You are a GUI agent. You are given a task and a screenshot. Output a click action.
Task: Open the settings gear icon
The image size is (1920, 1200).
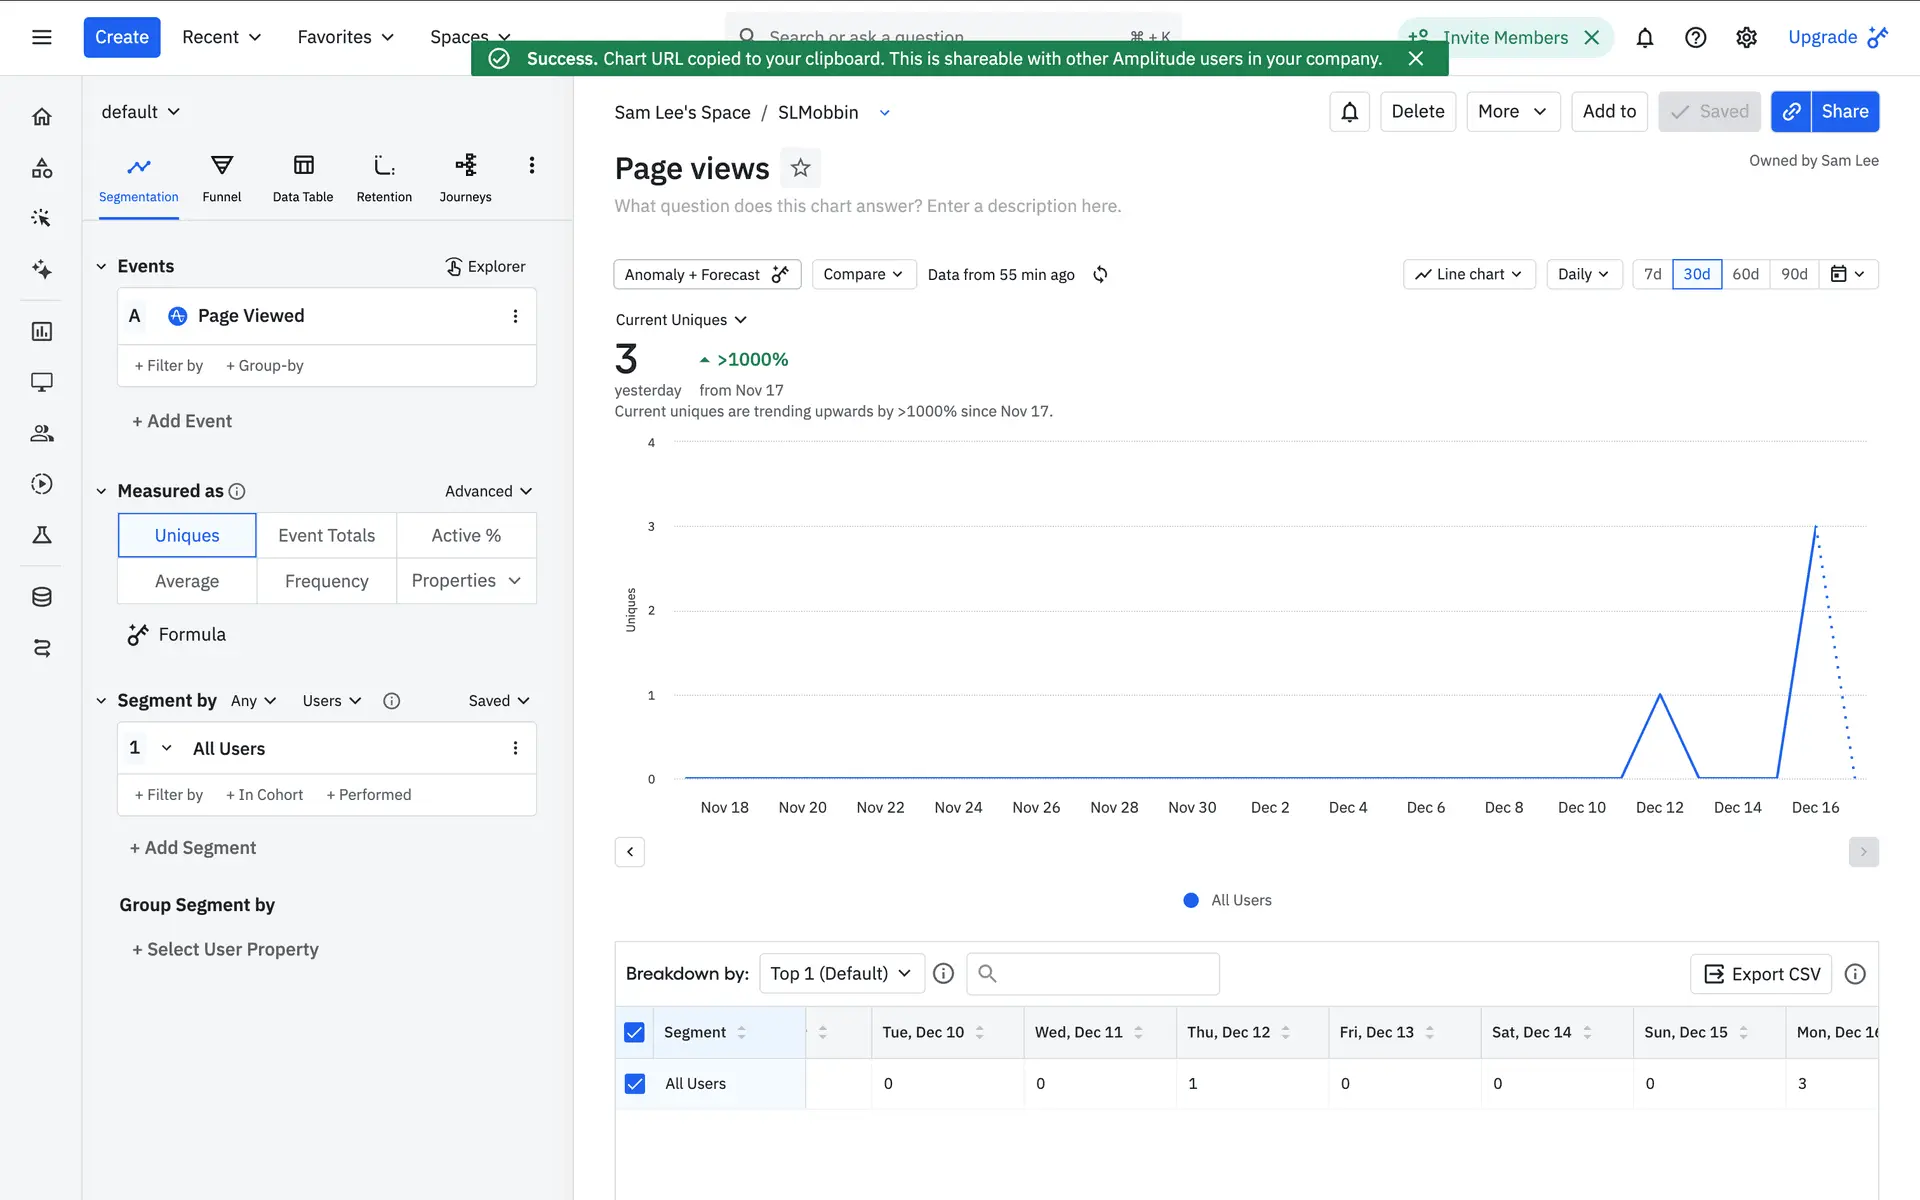(1746, 37)
